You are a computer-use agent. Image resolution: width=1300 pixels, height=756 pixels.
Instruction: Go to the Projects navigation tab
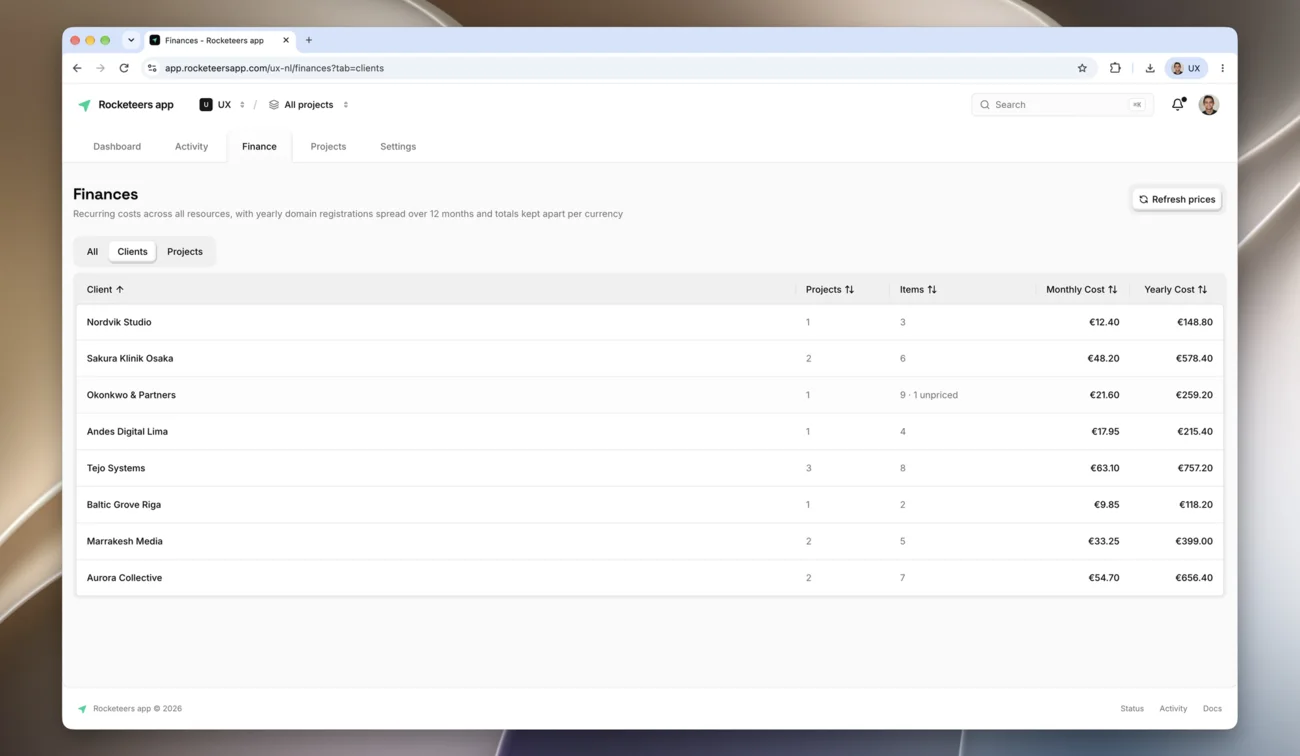click(328, 146)
